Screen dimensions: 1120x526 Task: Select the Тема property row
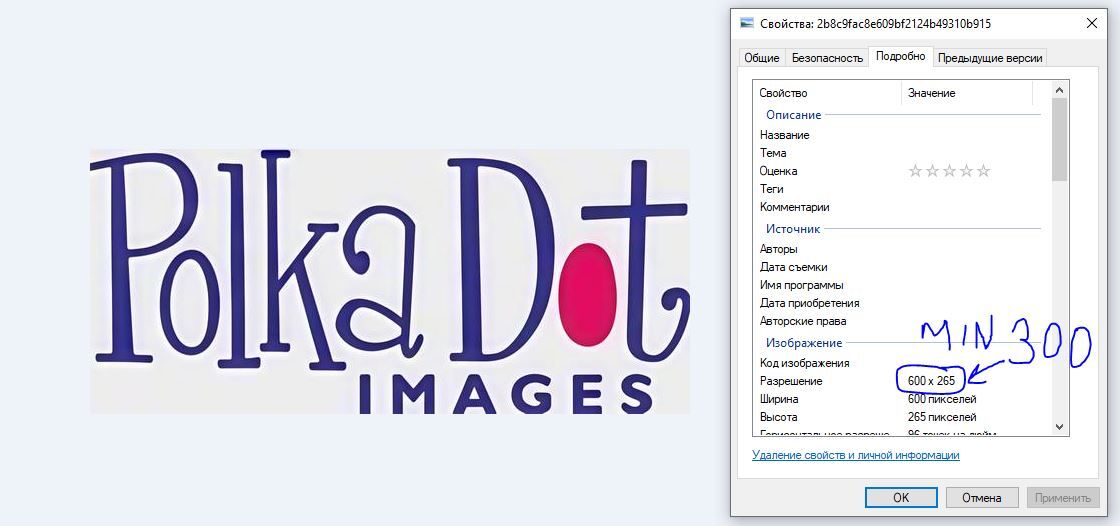(902, 153)
